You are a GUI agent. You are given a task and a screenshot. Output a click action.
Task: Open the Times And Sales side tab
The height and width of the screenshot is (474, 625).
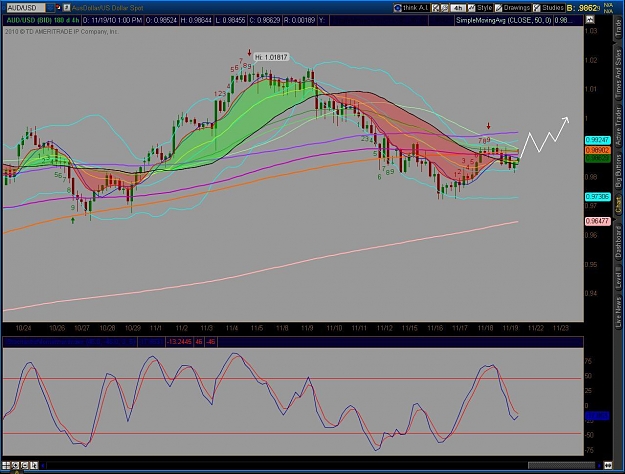click(618, 75)
